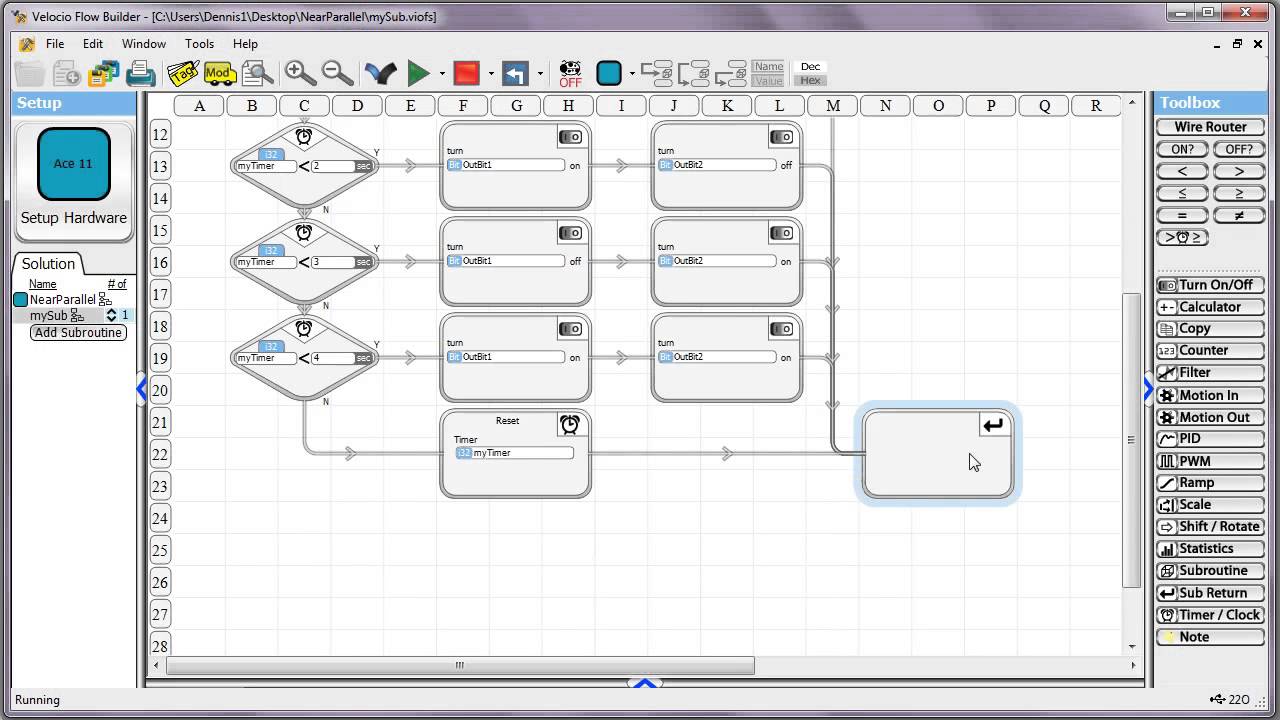Click the blue checkmark program icon

tap(380, 73)
